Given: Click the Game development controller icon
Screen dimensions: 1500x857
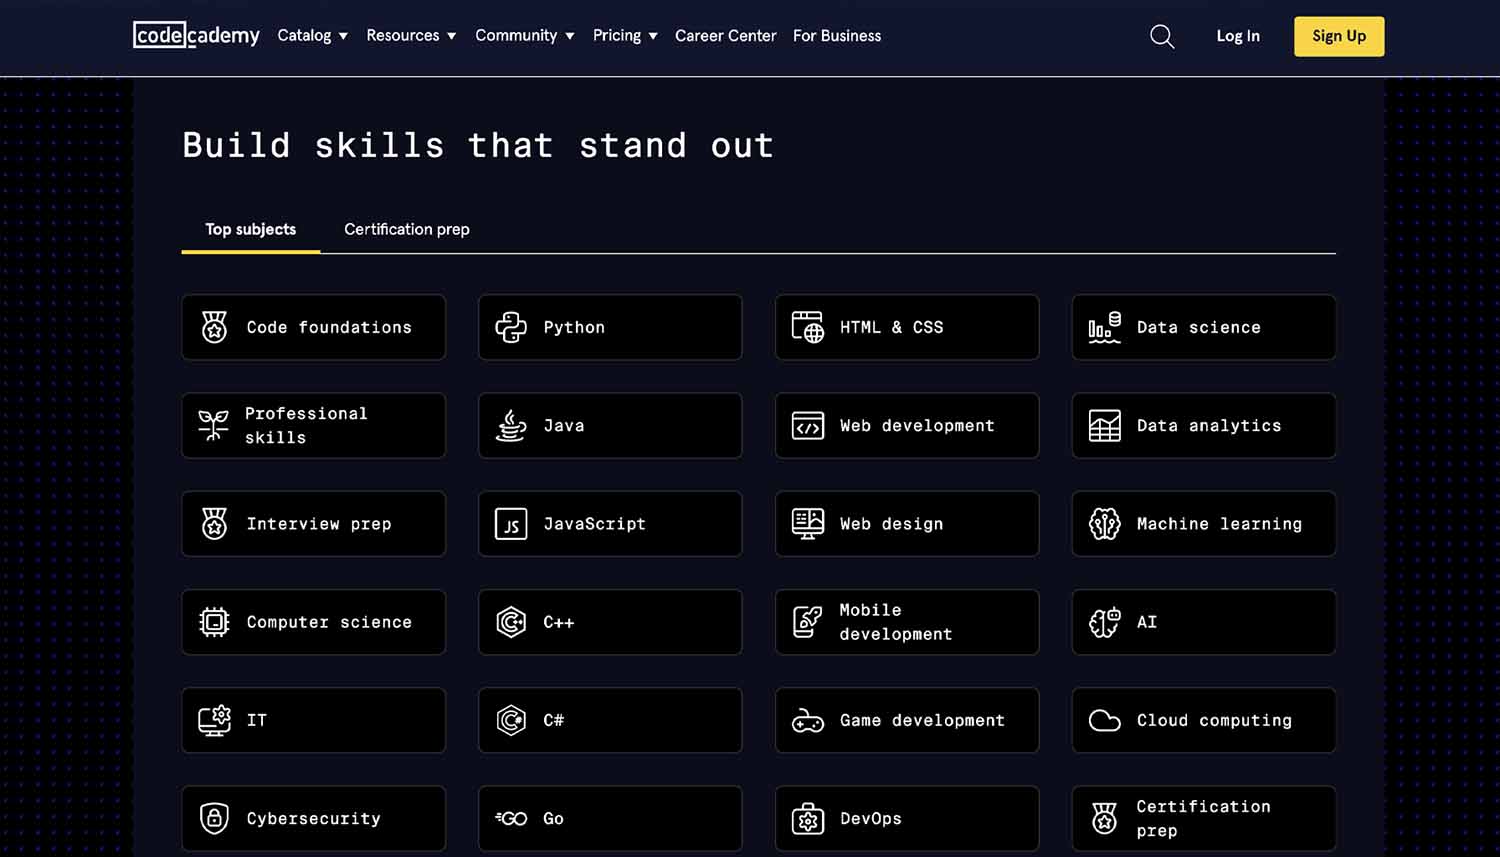Looking at the screenshot, I should [x=808, y=720].
